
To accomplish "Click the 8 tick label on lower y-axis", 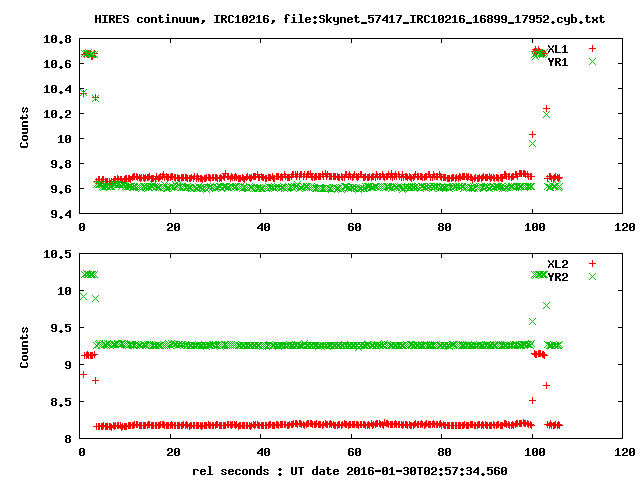I will tap(68, 439).
